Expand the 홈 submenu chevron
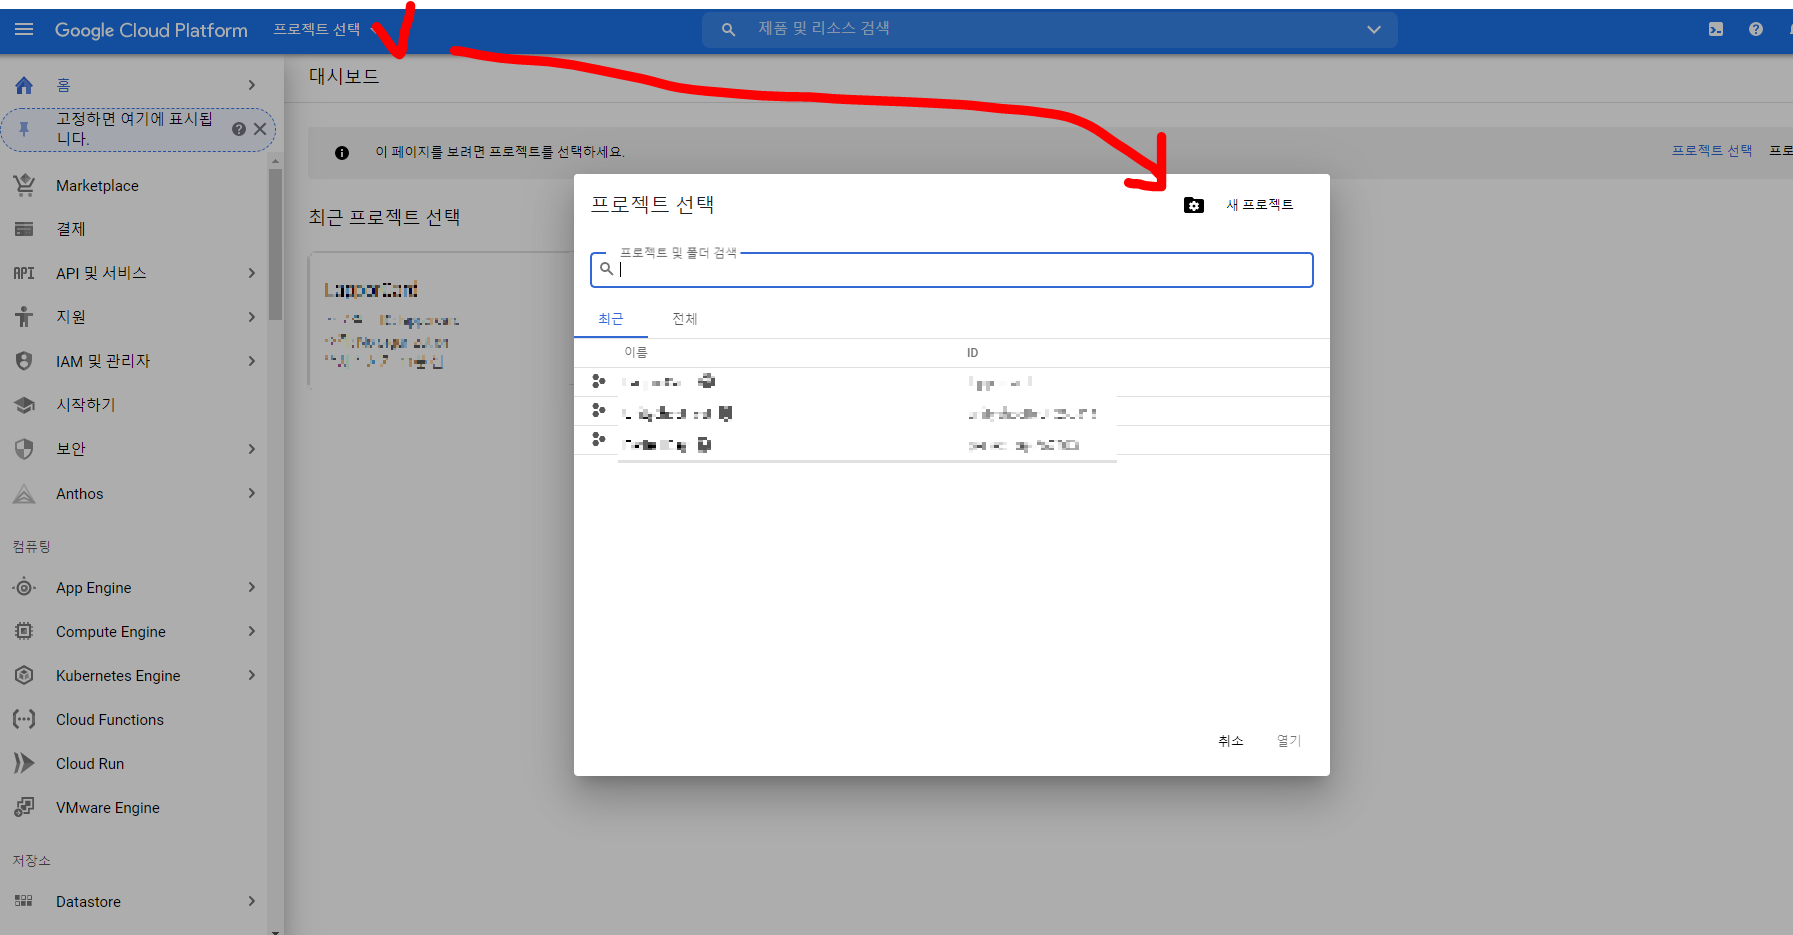The image size is (1793, 935). point(252,86)
